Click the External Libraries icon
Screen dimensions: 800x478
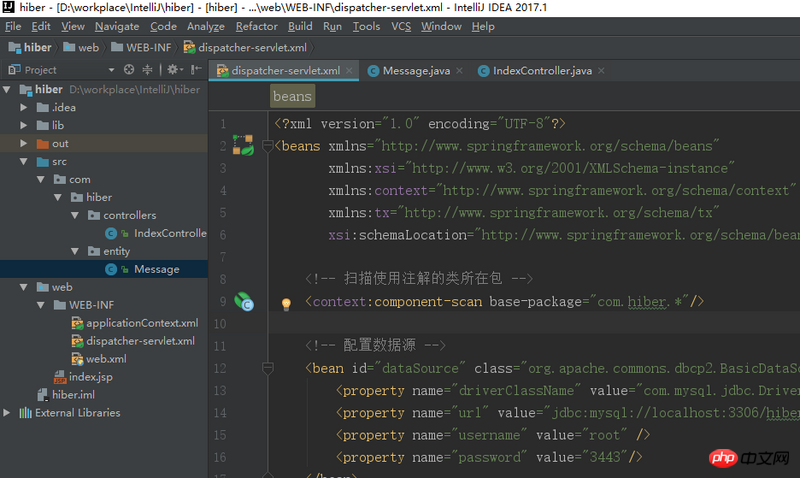(25, 413)
